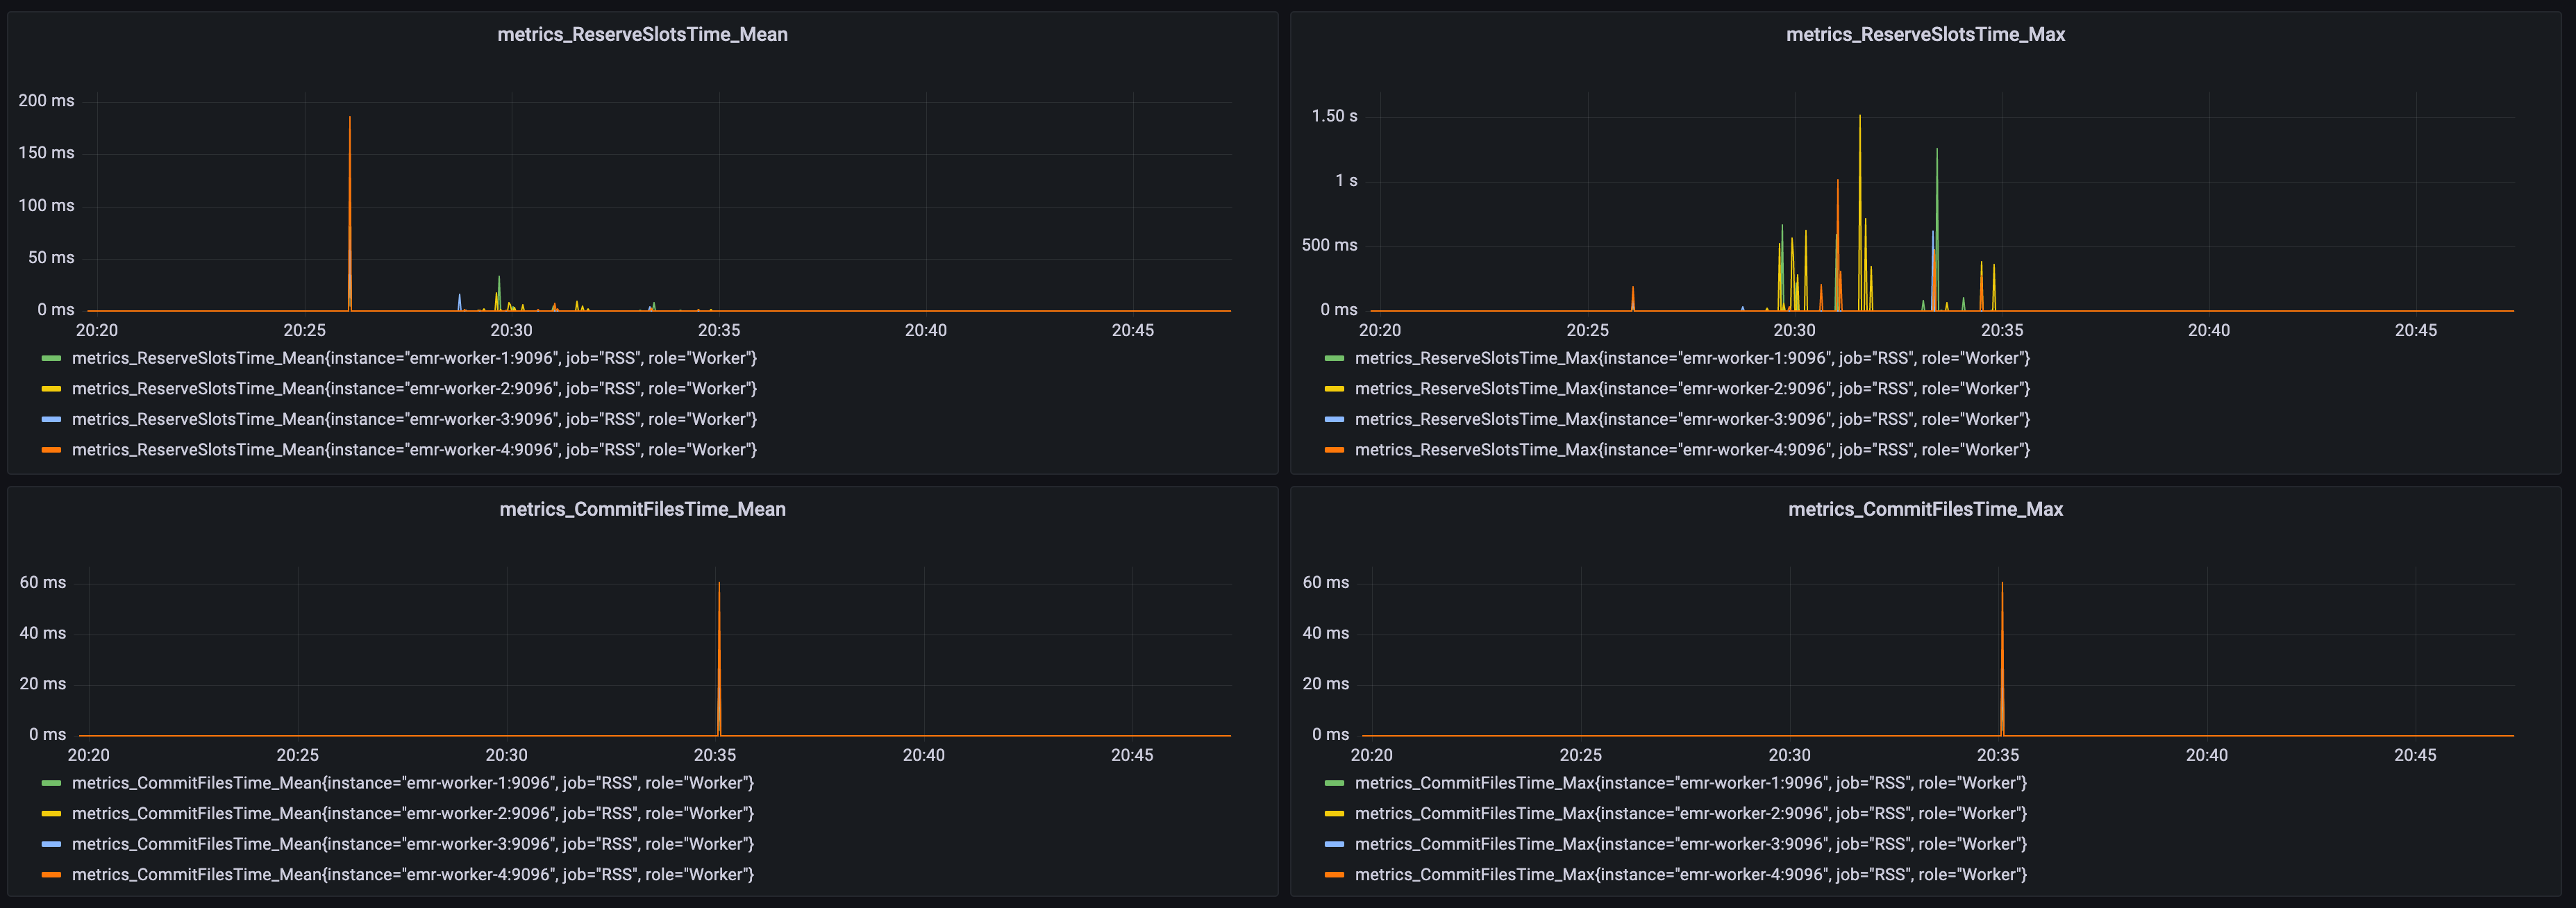Screen dimensions: 2576x908
Task: Toggle emr-worker-1 series in ReserveSlotsTime_Mean legend
Action: coord(414,358)
